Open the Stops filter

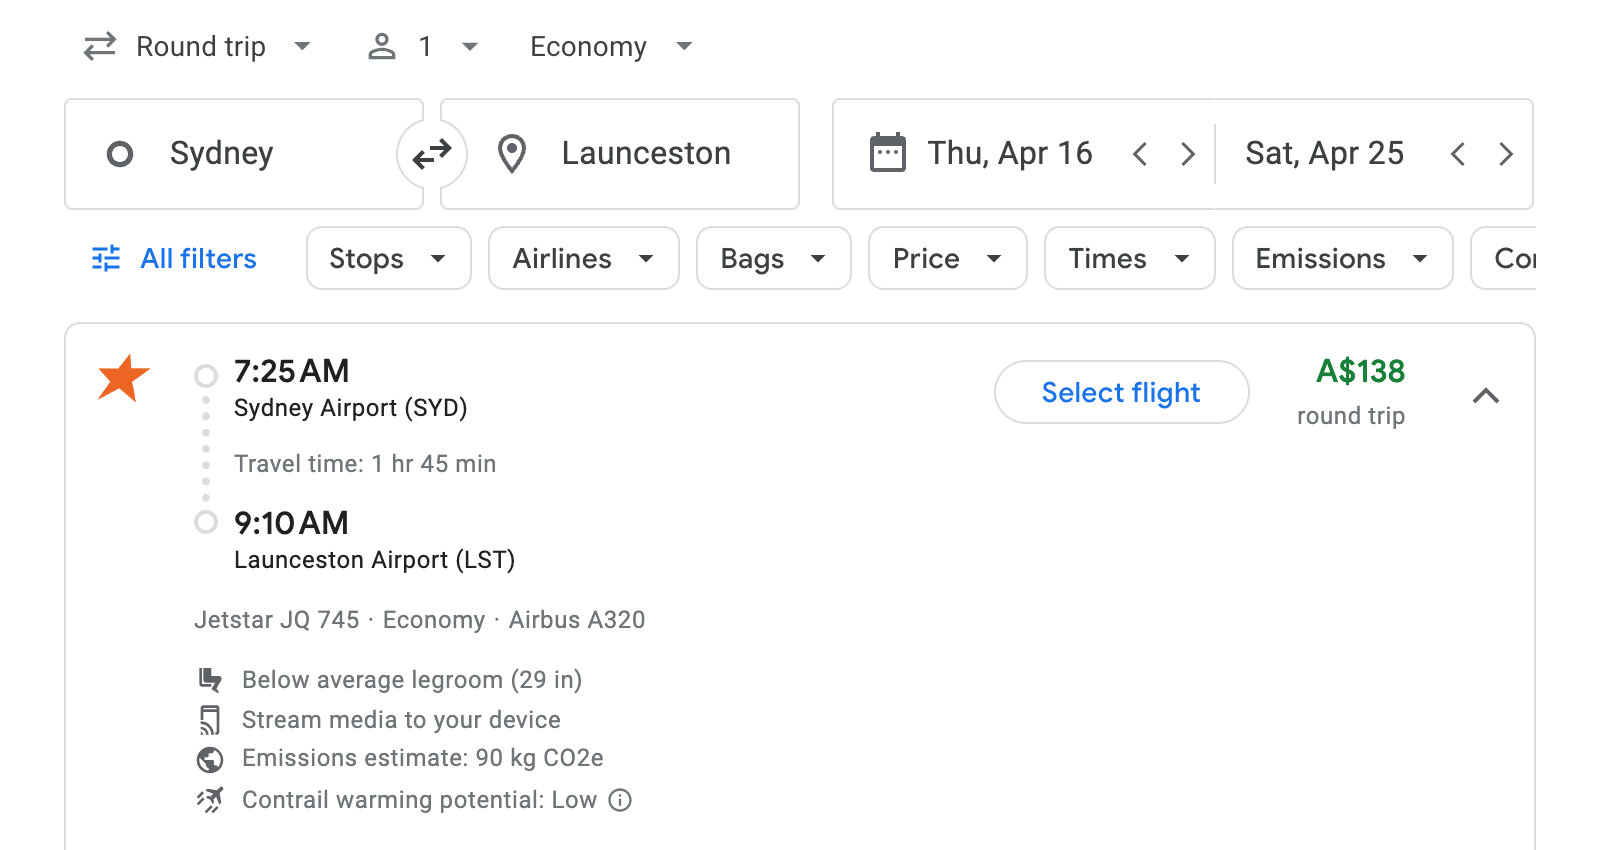coord(387,258)
